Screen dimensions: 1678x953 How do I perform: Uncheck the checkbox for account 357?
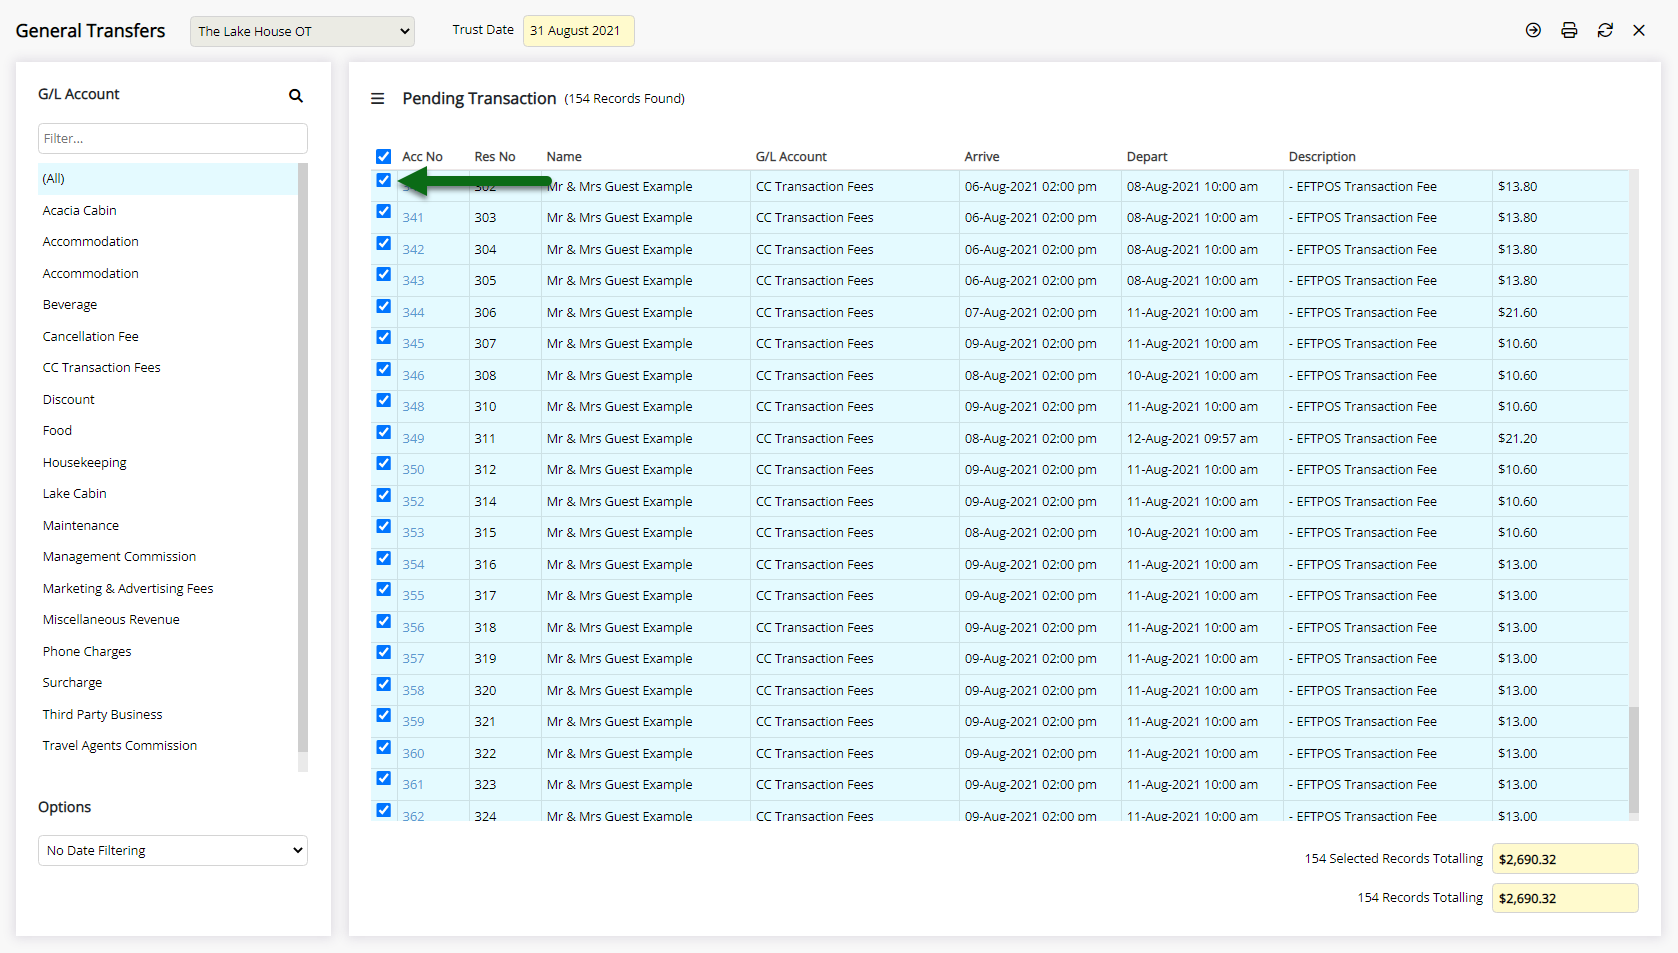(x=383, y=652)
